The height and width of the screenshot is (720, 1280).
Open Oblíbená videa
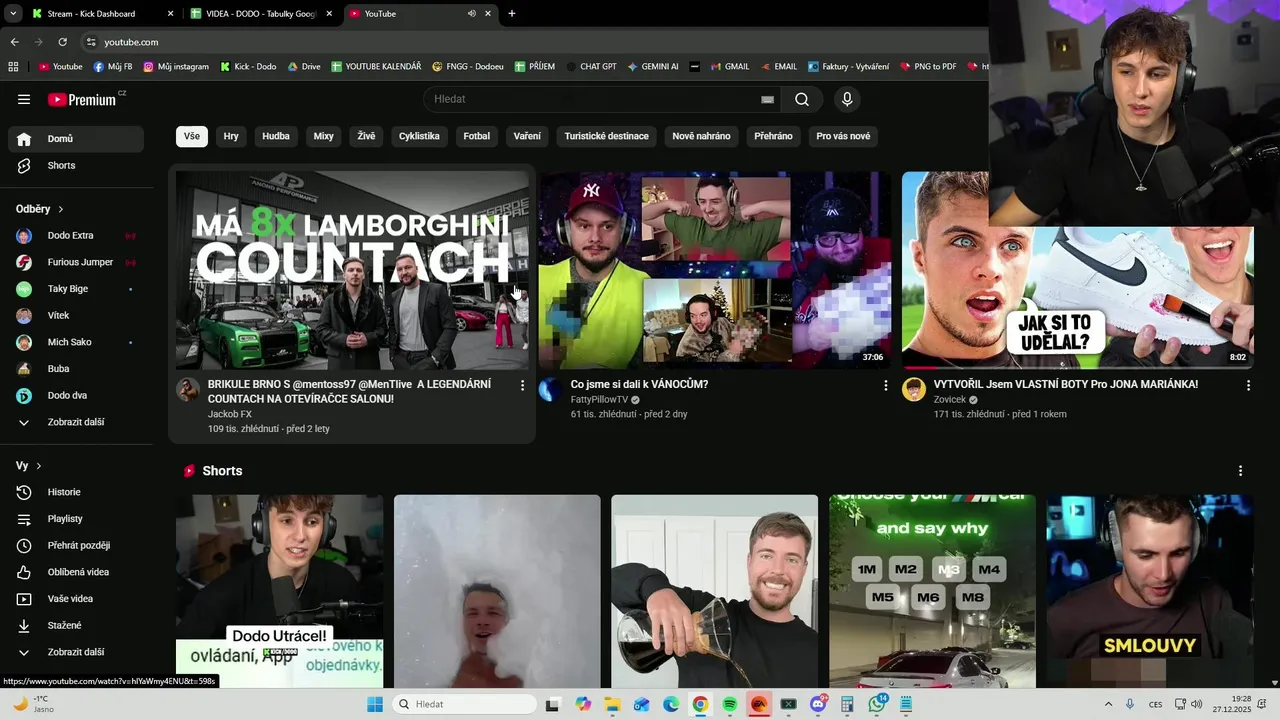pos(76,572)
